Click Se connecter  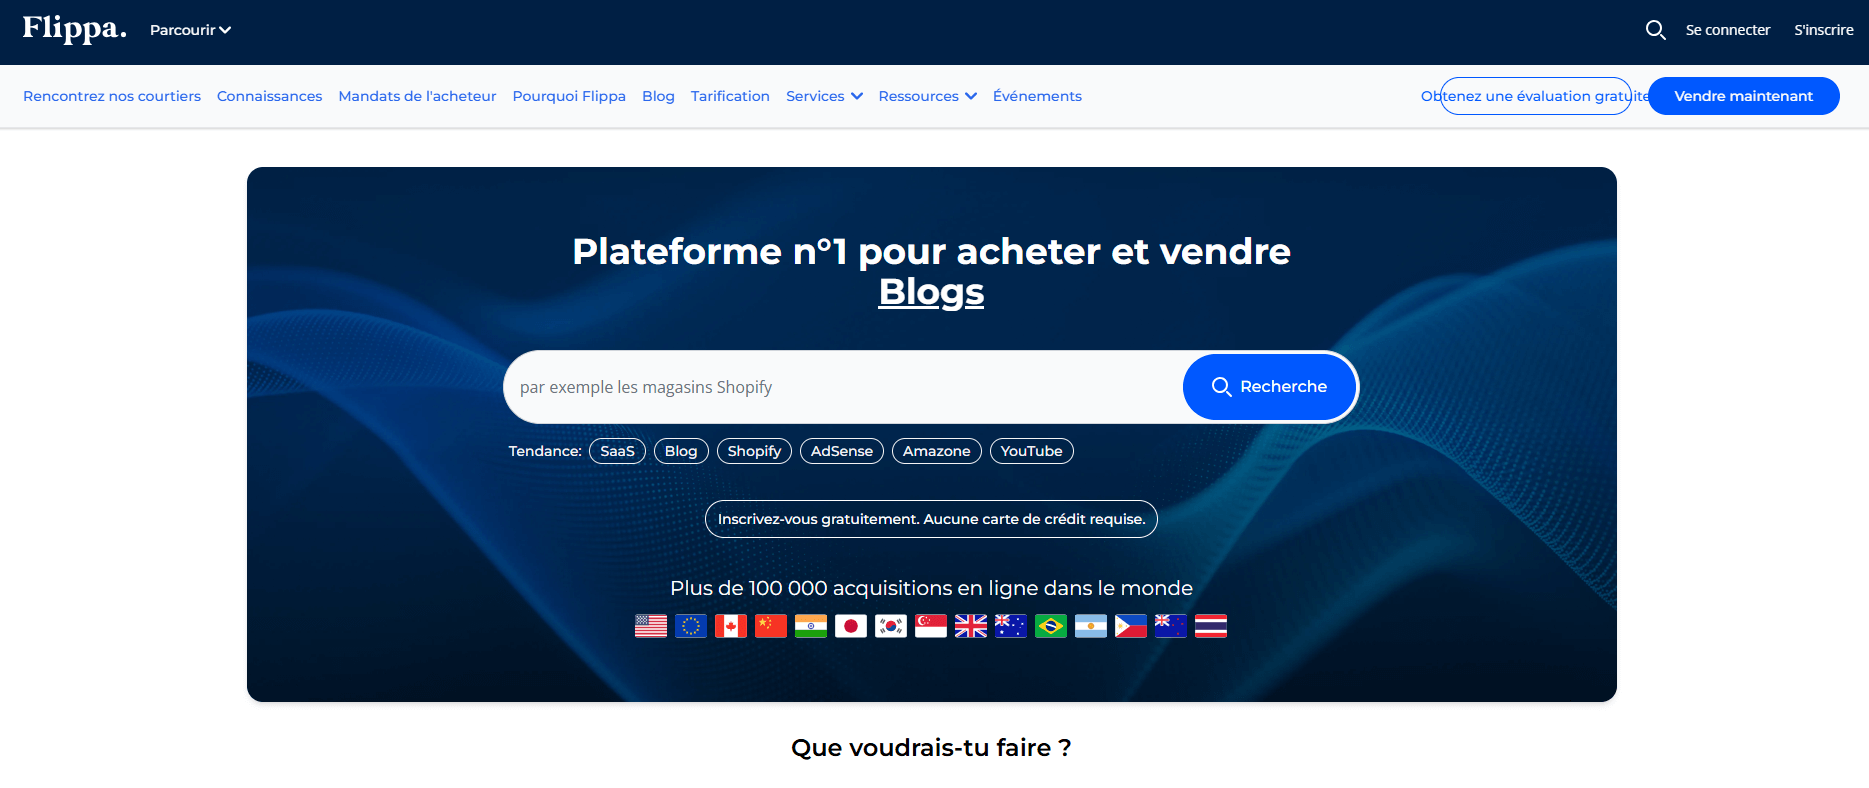(1728, 30)
